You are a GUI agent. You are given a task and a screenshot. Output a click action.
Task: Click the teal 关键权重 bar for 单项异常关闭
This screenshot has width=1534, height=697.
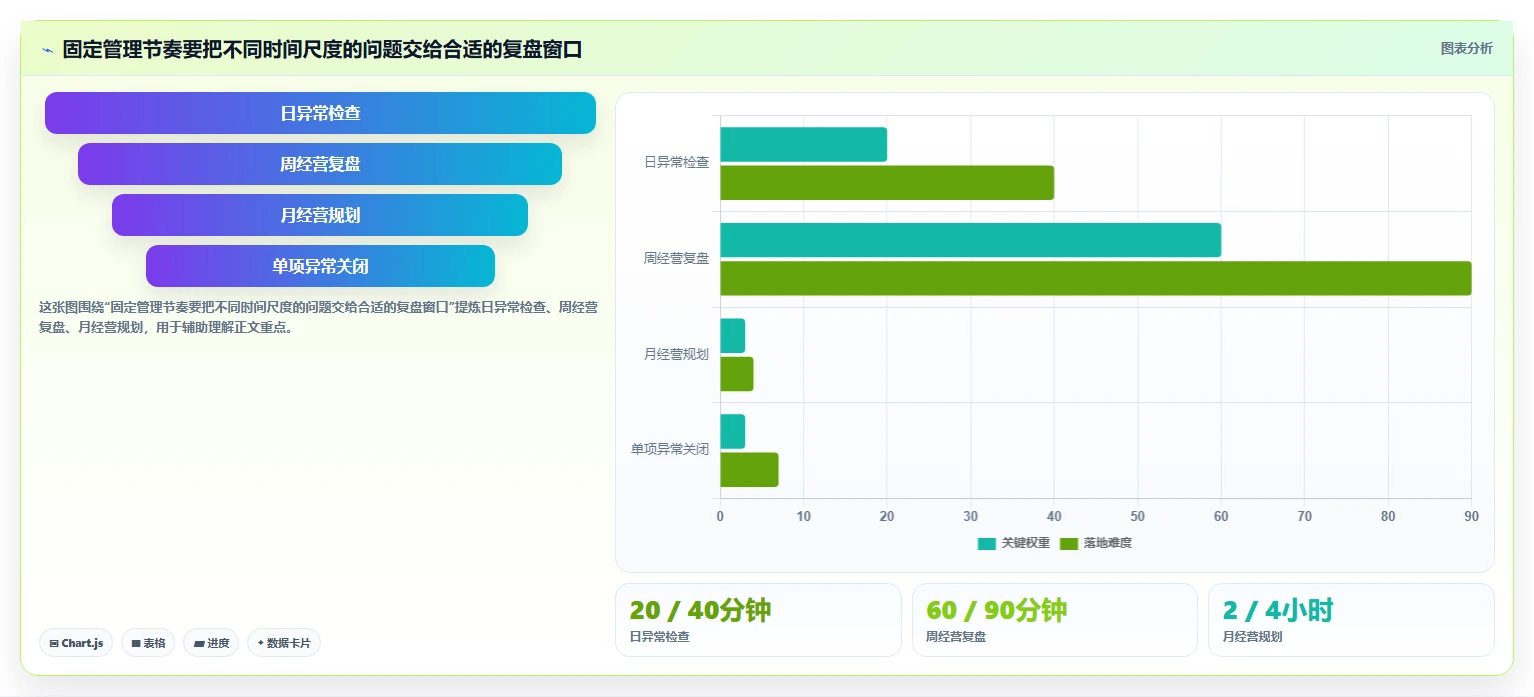(732, 431)
